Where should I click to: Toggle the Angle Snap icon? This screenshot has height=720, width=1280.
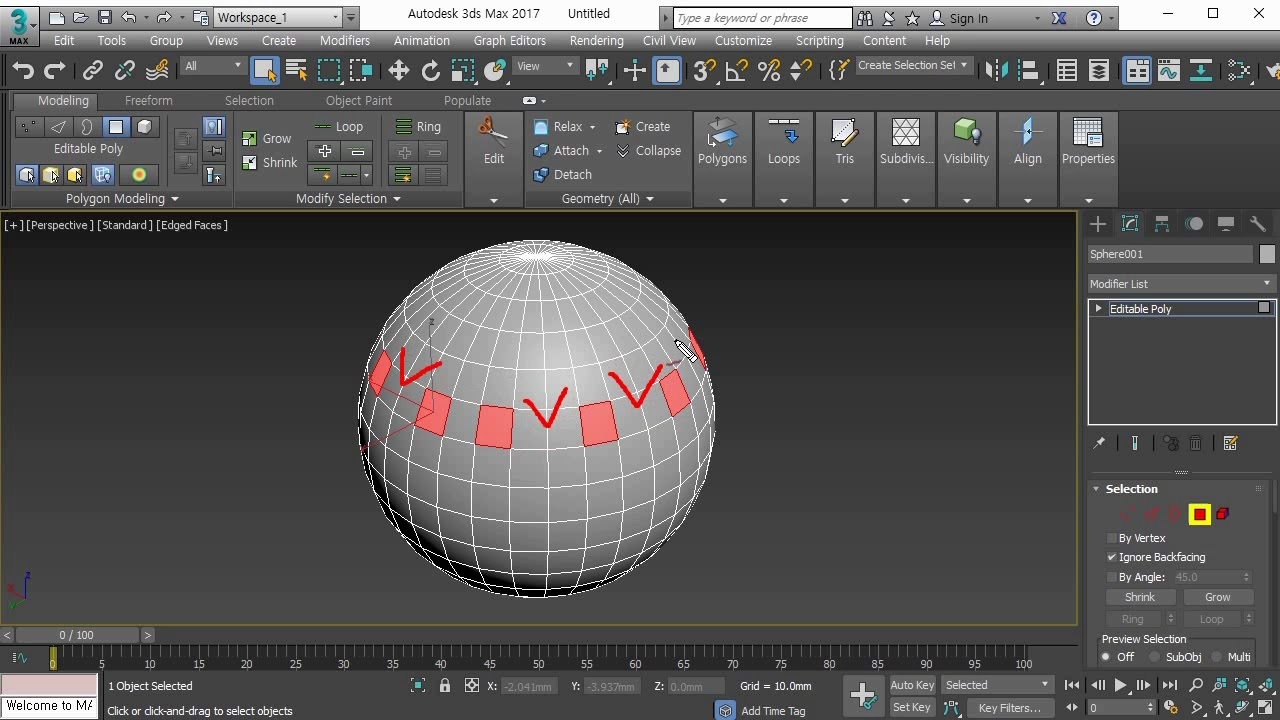click(736, 70)
